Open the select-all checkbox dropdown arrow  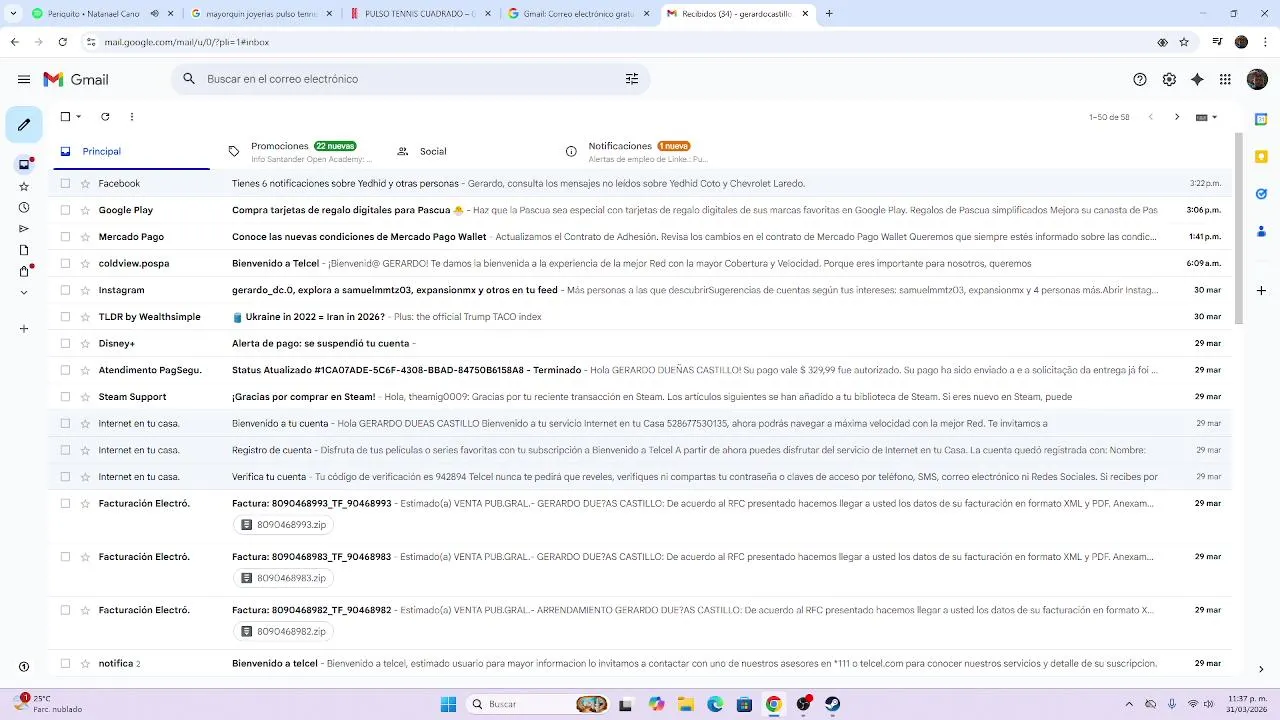[x=79, y=117]
